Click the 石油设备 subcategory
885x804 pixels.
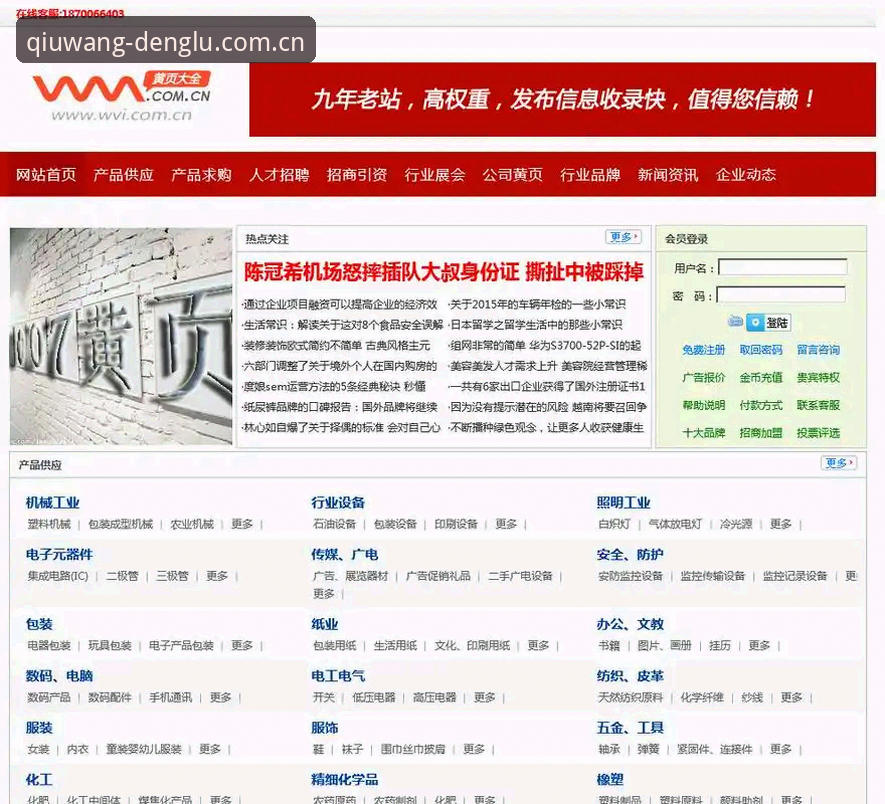335,524
